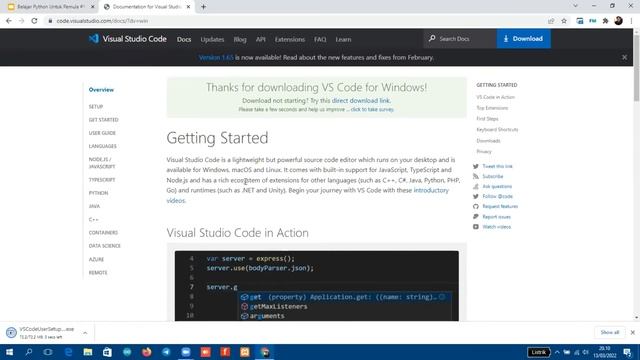Jump to Keyboard Shortcuts in right sidebar
This screenshot has width=640, height=360.
tap(497, 129)
